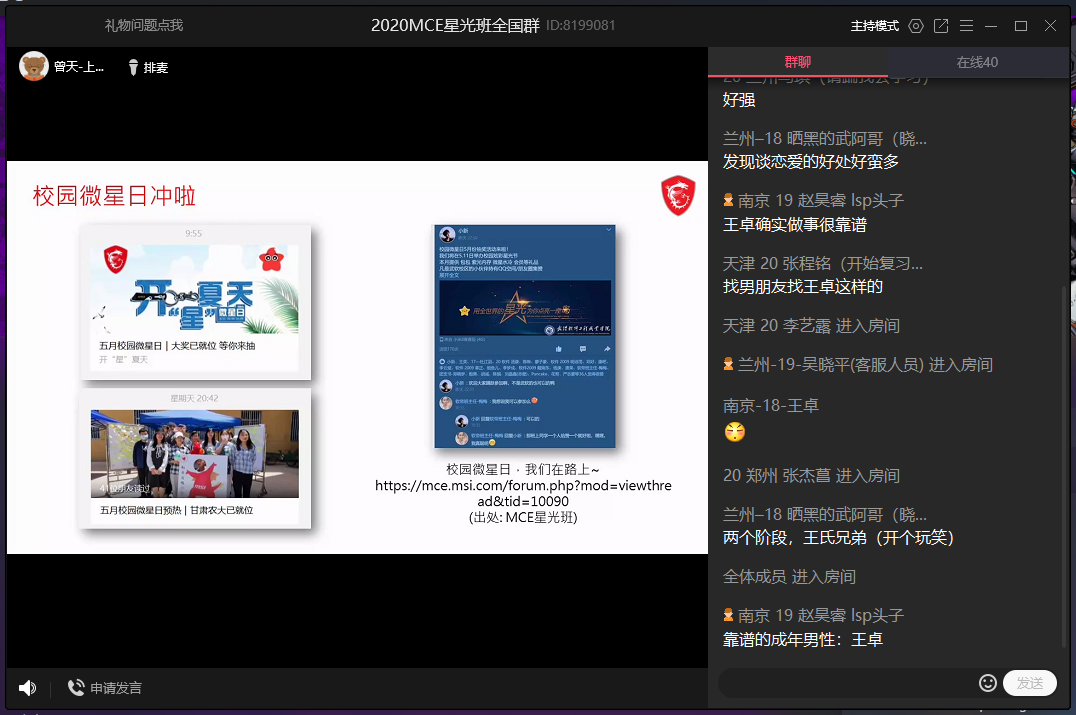Click slide heading 校园微星日冲啦
This screenshot has width=1076, height=715.
(114, 196)
